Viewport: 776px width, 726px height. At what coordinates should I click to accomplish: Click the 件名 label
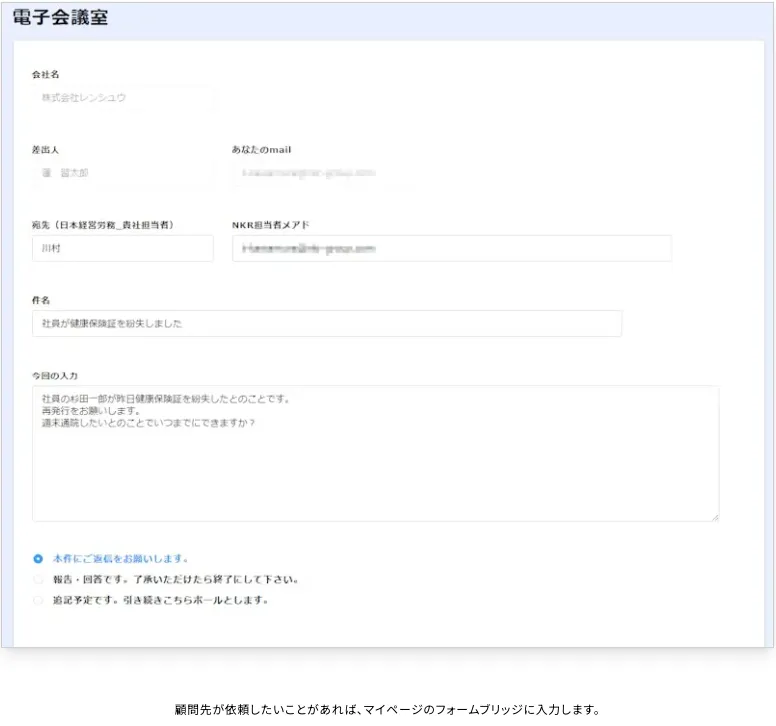tap(41, 300)
